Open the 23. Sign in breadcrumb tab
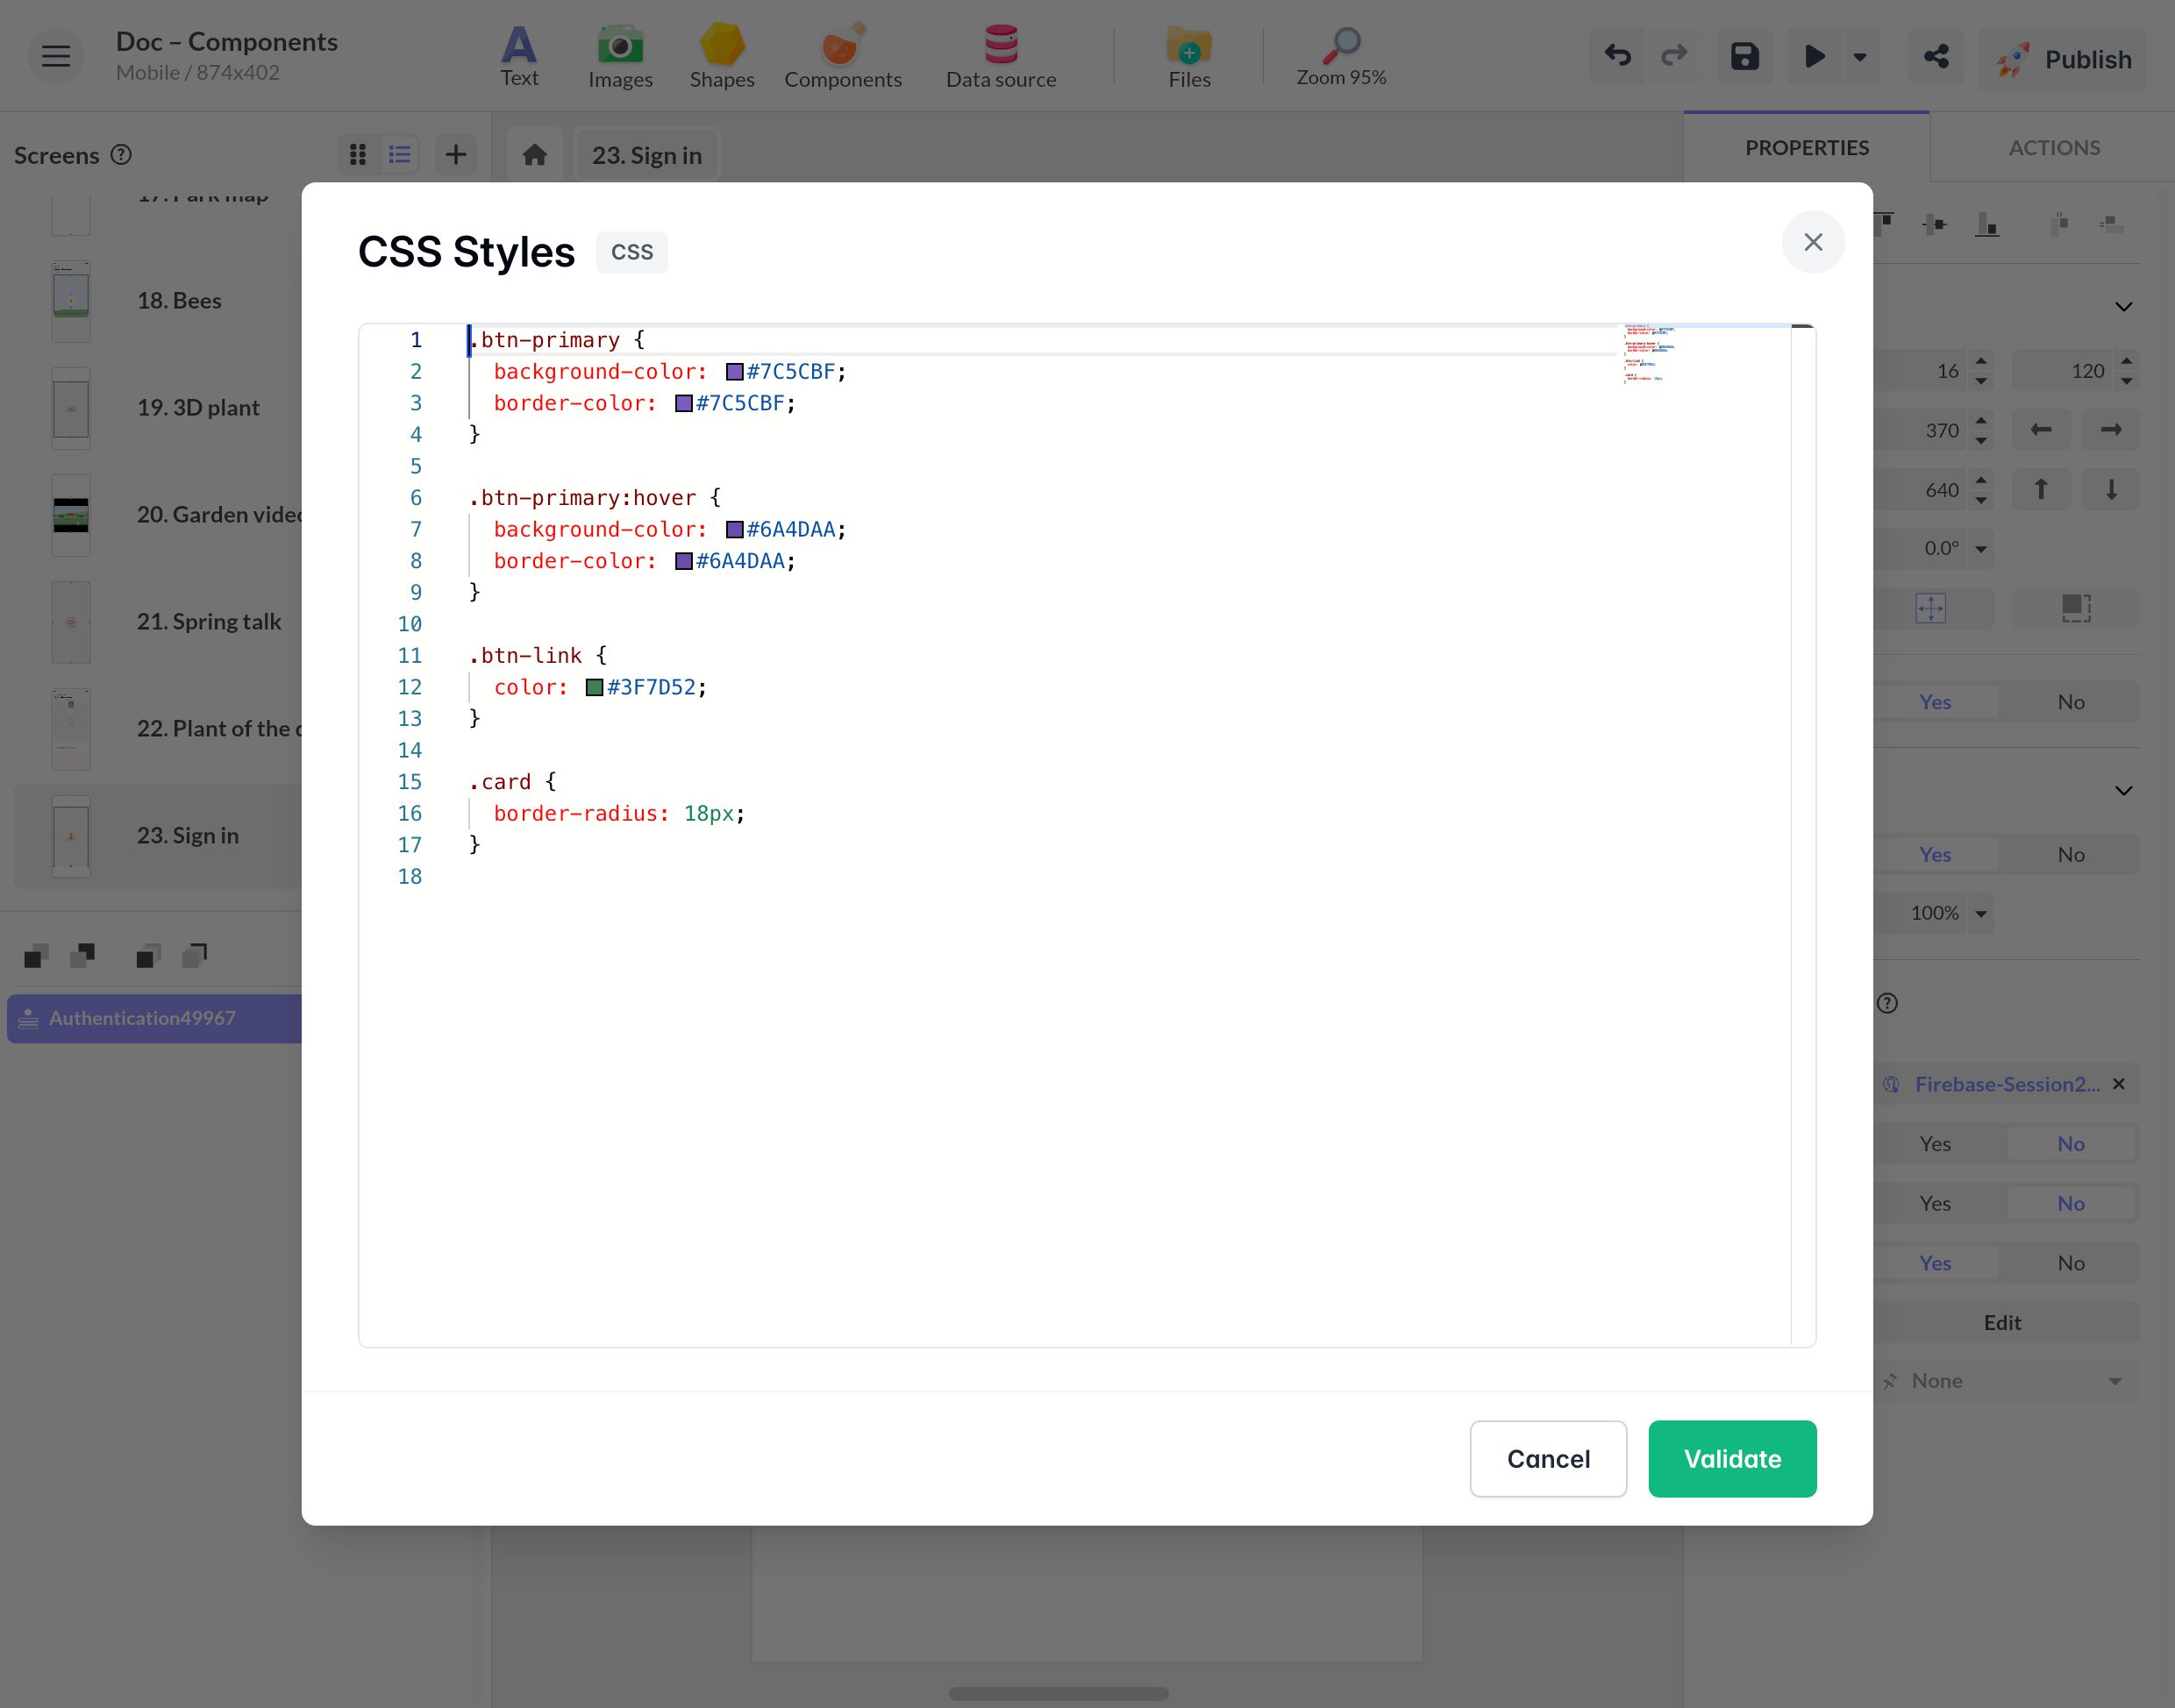2175x1708 pixels. click(647, 155)
